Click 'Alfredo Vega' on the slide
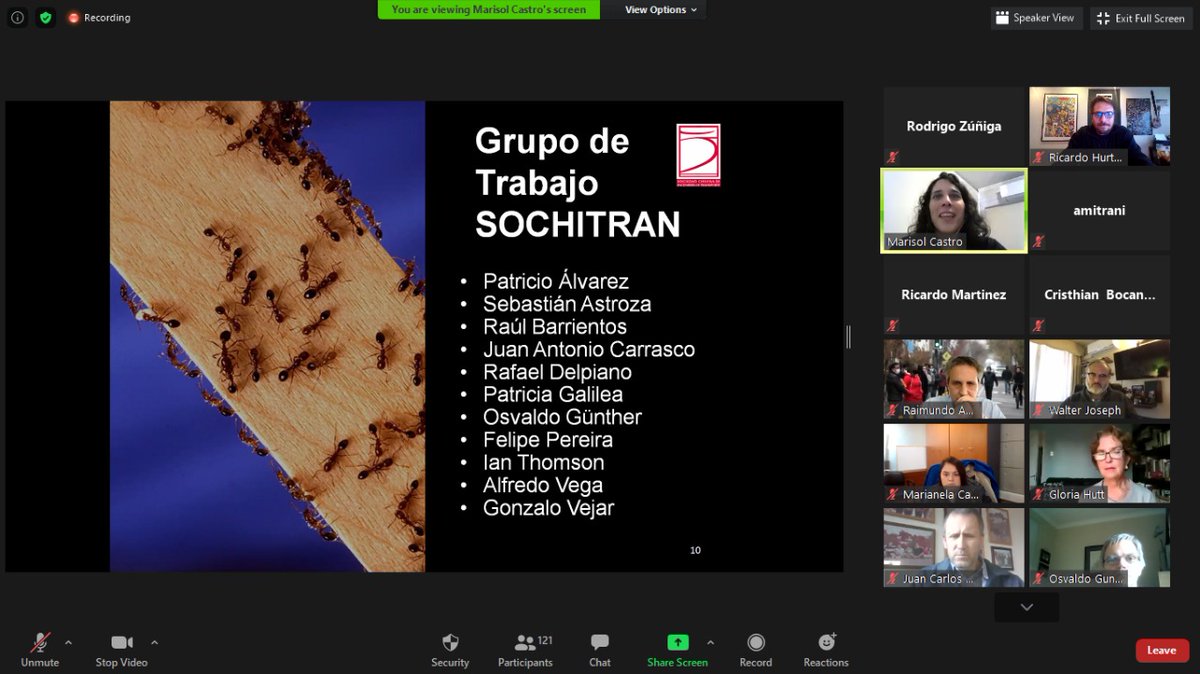The image size is (1200, 674). point(543,485)
